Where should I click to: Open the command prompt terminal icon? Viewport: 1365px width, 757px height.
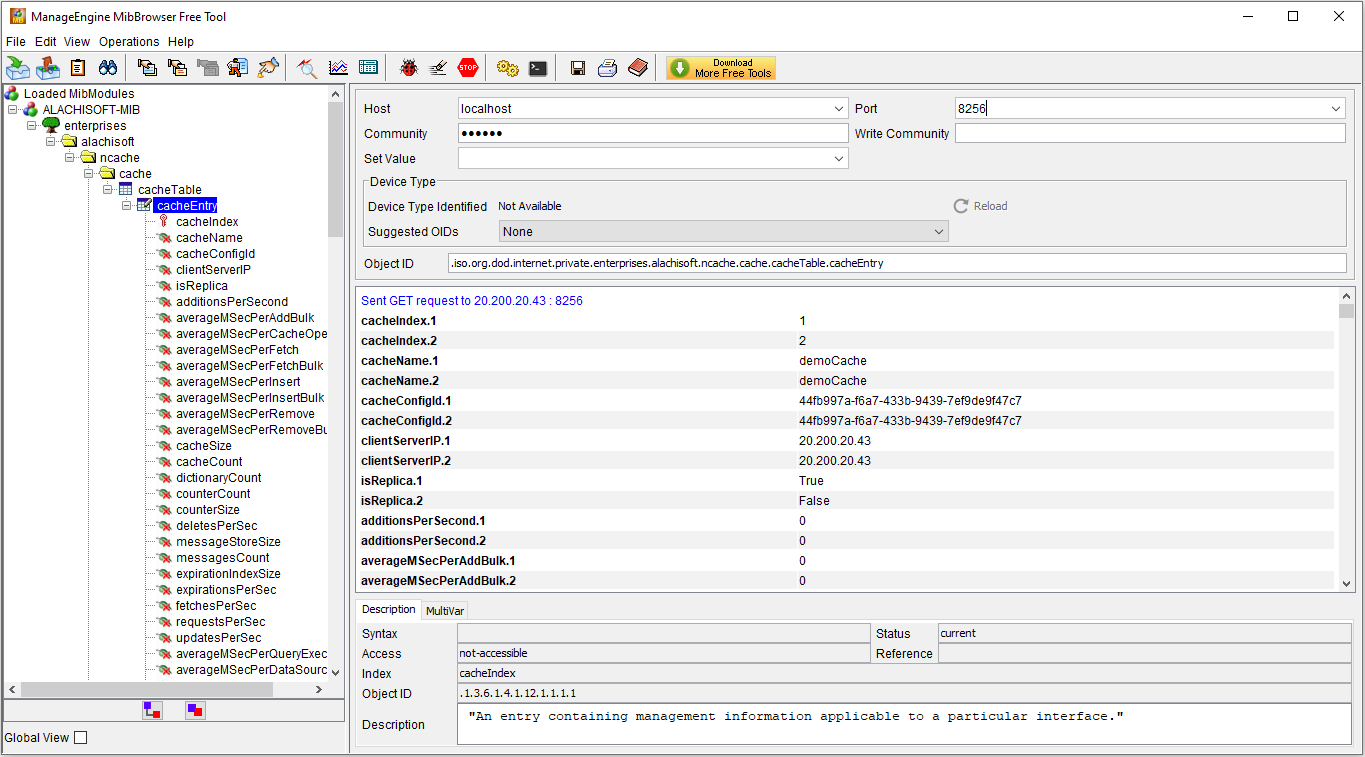538,68
